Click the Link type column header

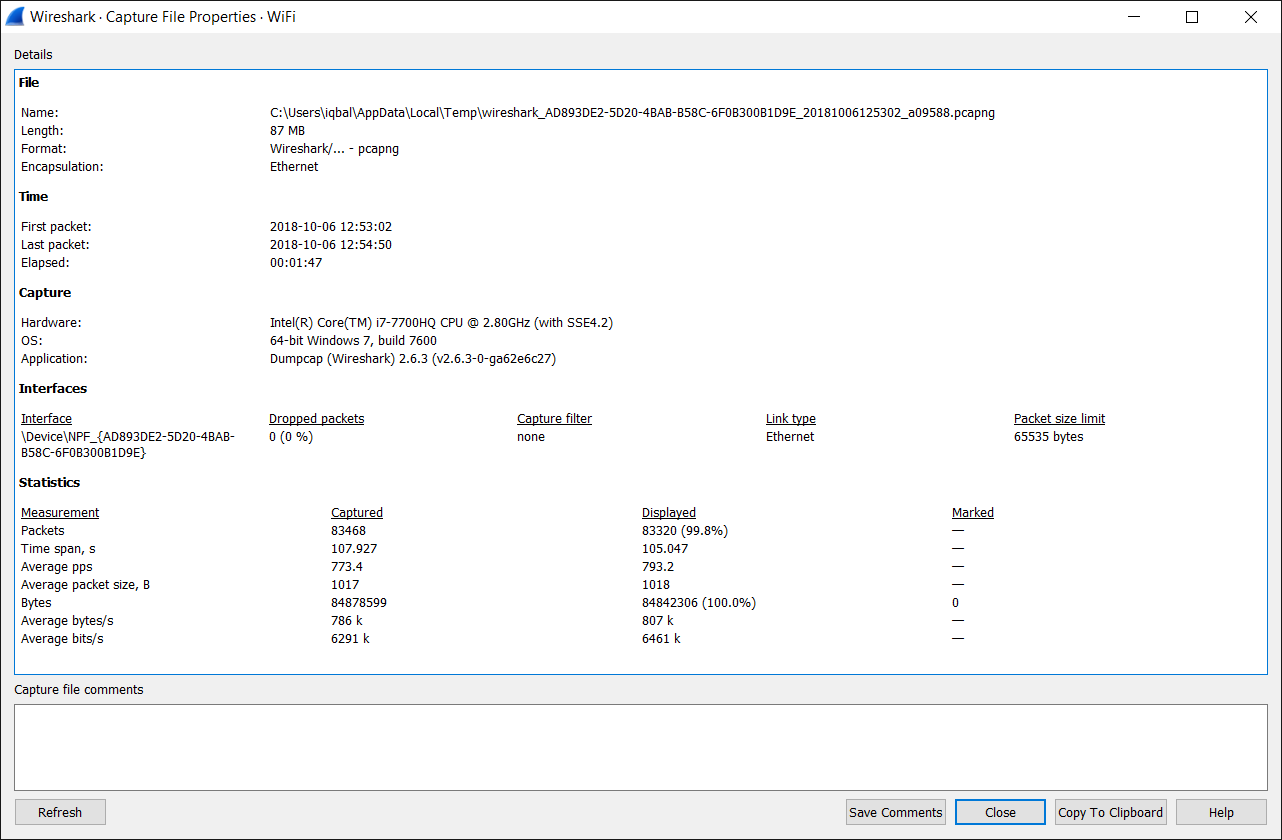pyautogui.click(x=791, y=419)
